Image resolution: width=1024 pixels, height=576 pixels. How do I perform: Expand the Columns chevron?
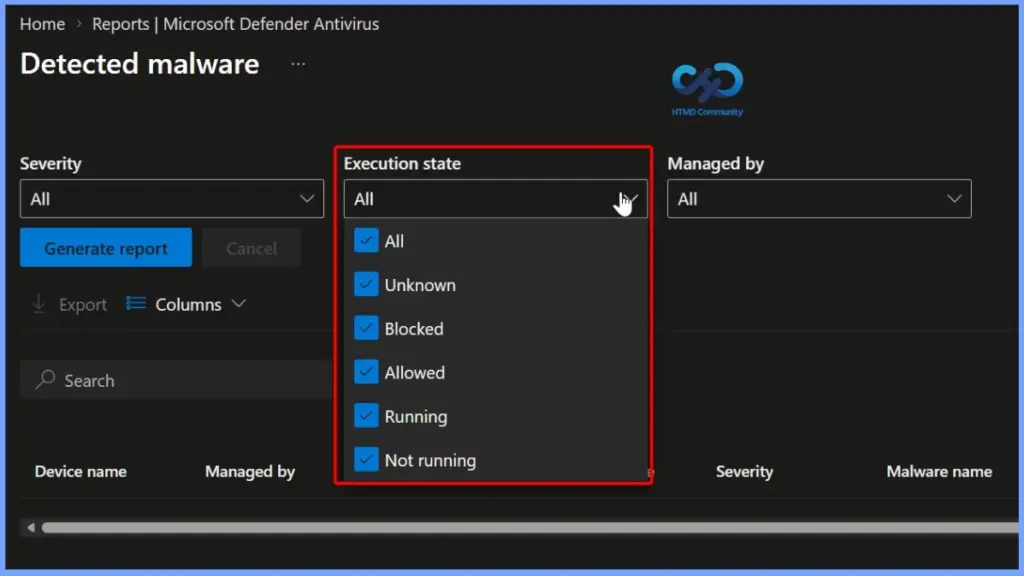[x=239, y=304]
